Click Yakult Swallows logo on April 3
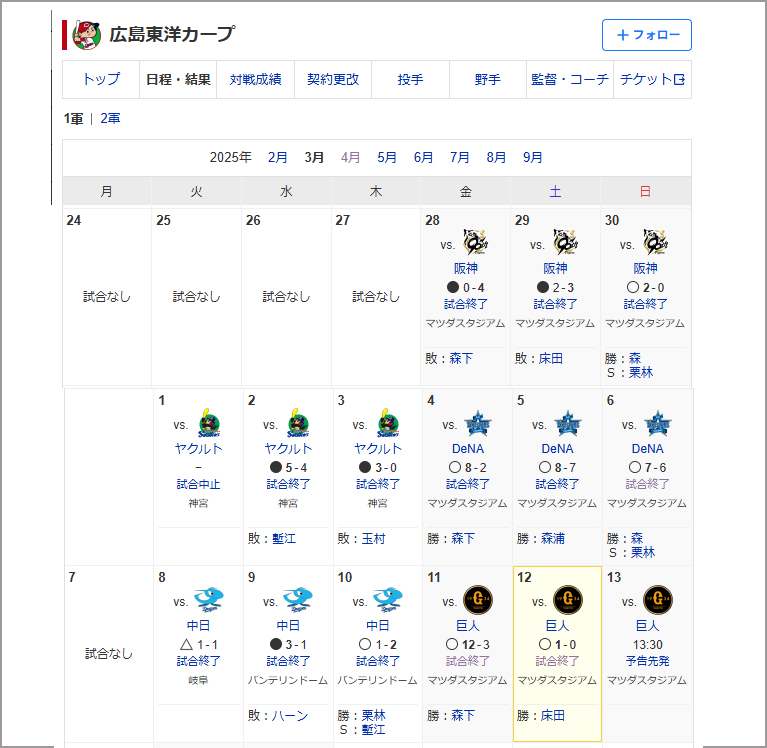 388,423
